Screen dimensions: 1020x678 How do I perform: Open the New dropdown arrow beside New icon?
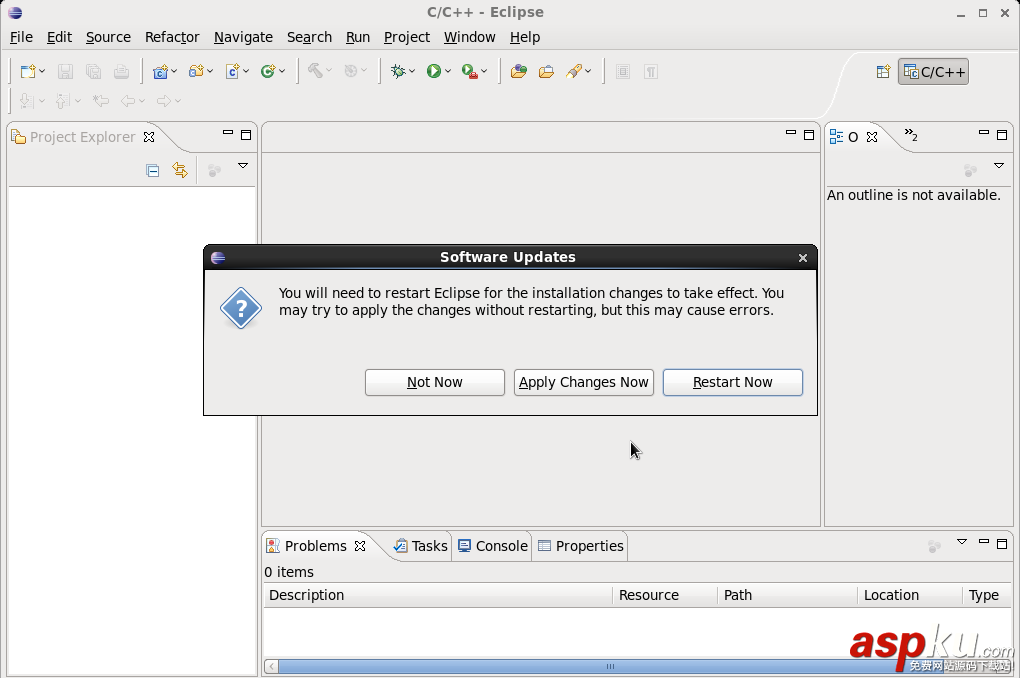click(42, 72)
